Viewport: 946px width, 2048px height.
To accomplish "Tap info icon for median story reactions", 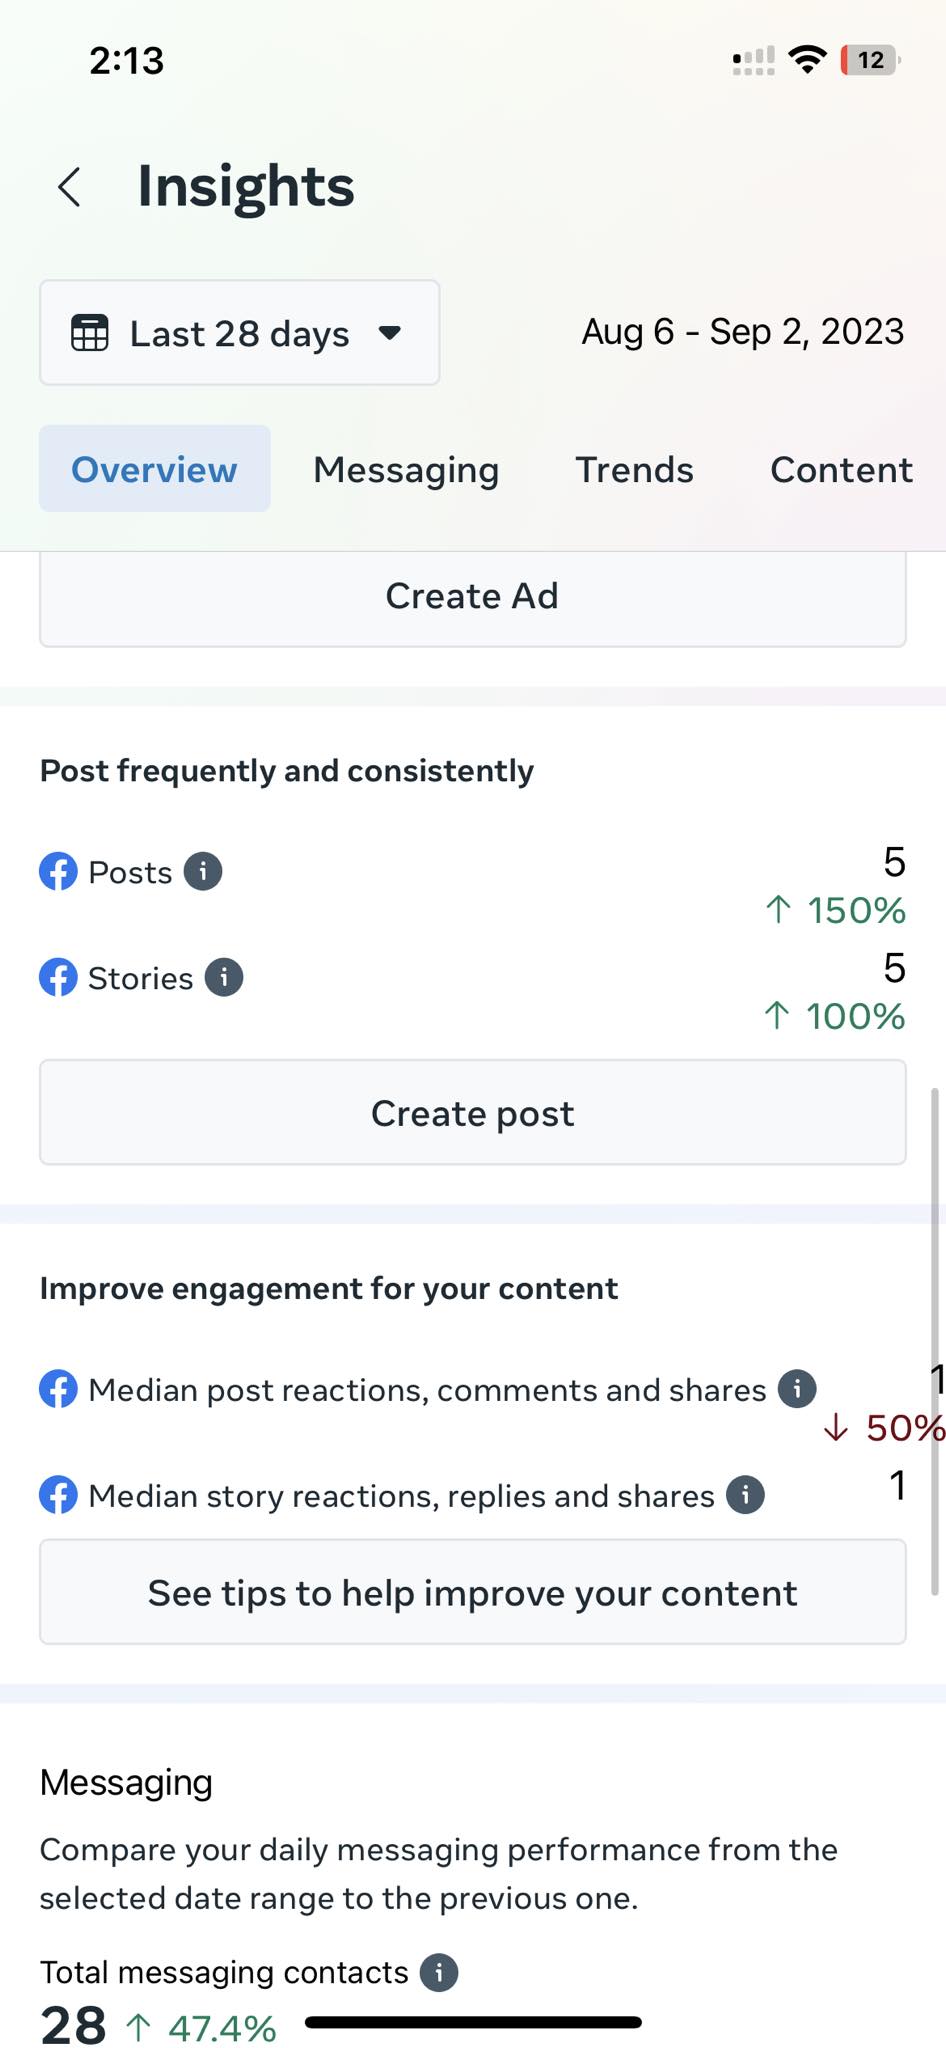I will tap(745, 1495).
